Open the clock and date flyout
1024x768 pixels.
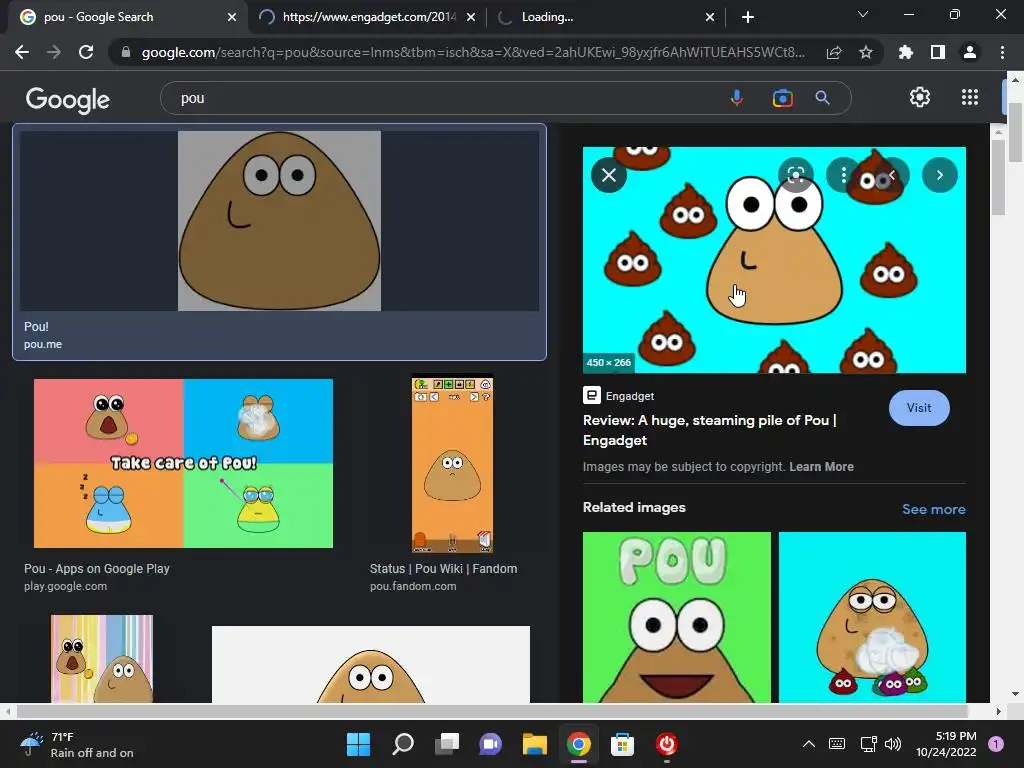tap(946, 744)
